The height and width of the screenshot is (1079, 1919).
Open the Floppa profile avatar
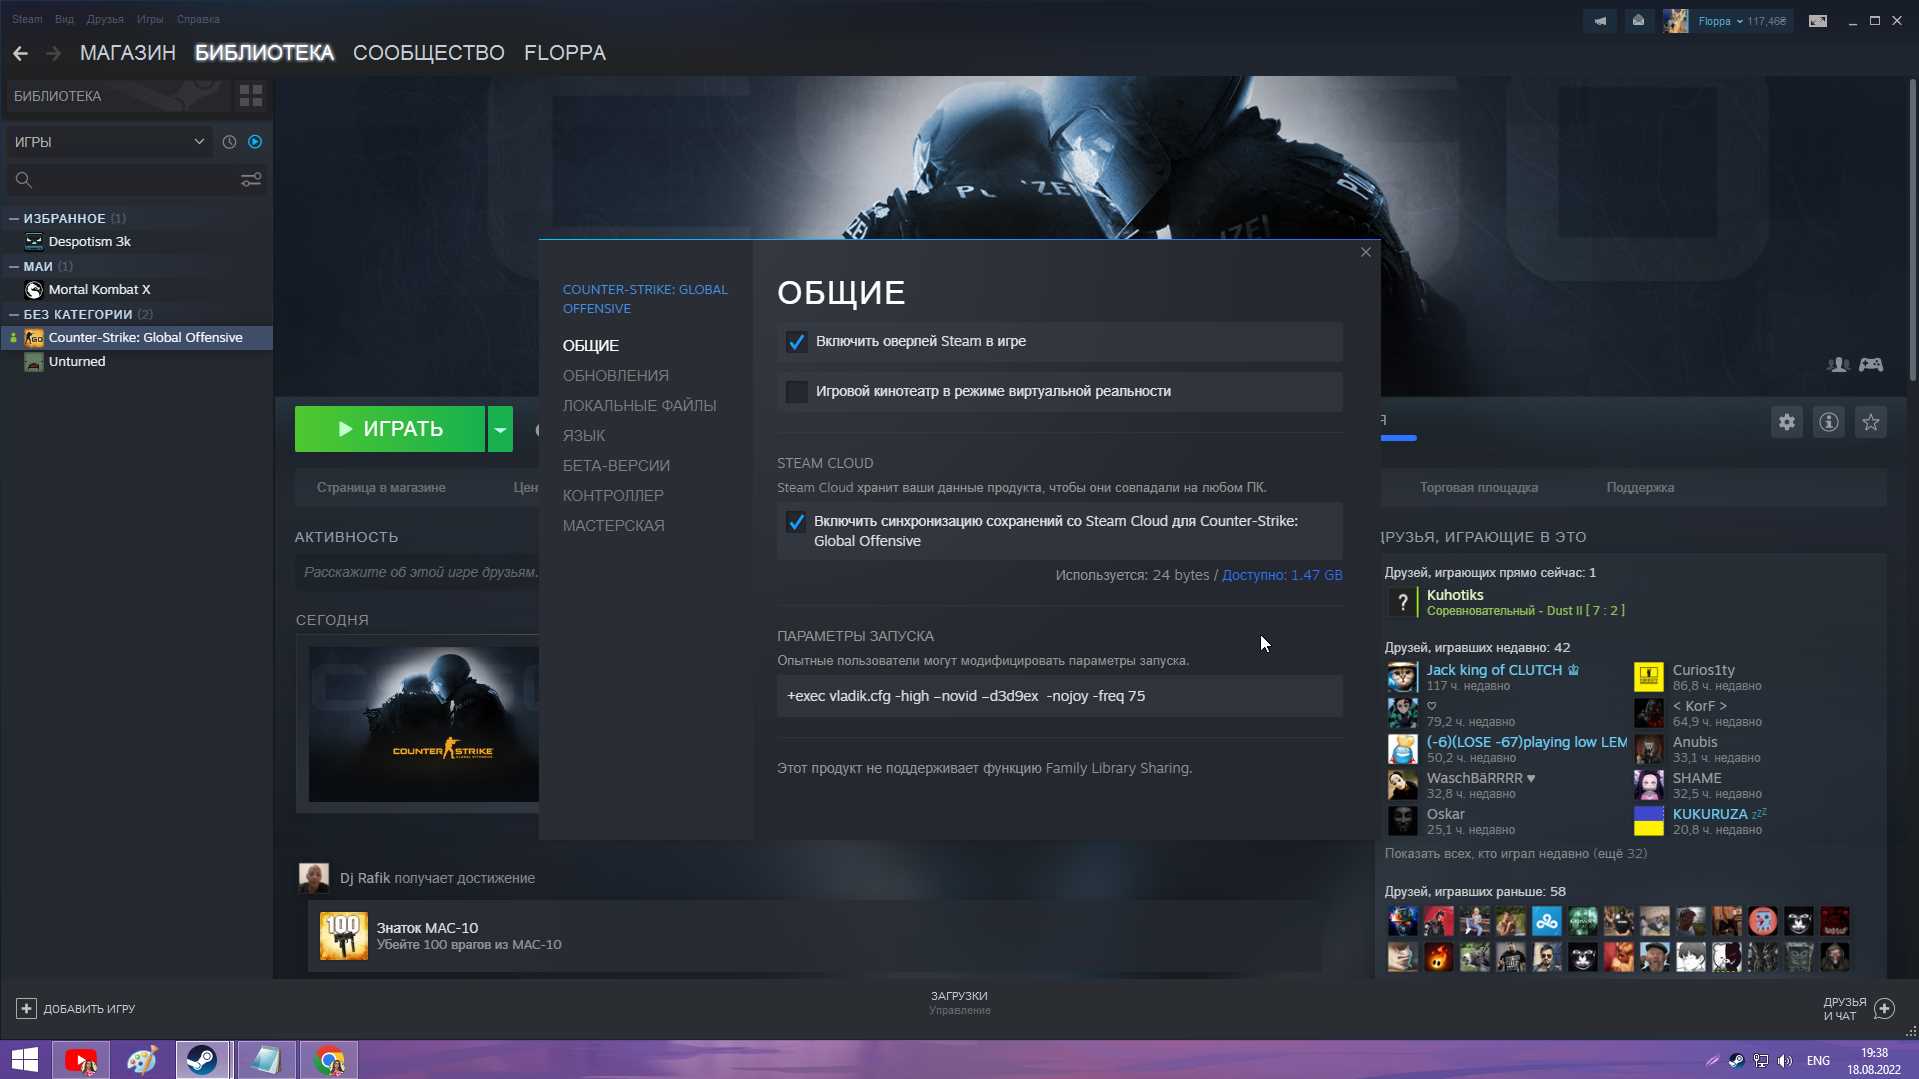click(x=1676, y=21)
